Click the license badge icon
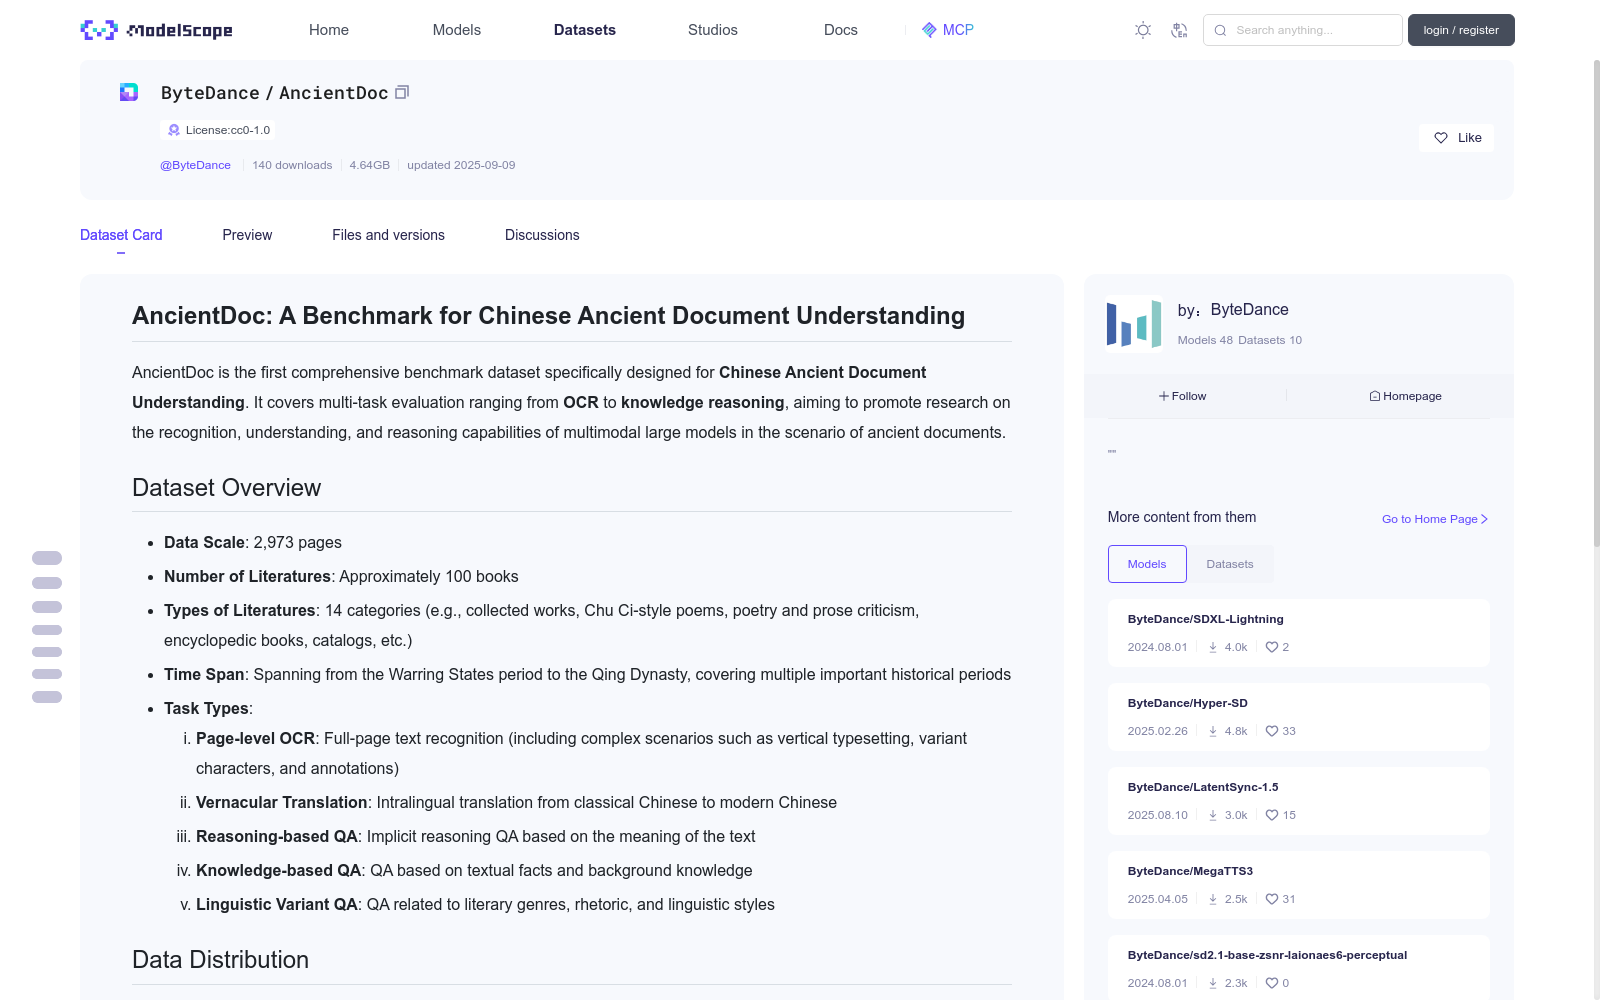Viewport: 1600px width, 1000px height. (174, 130)
